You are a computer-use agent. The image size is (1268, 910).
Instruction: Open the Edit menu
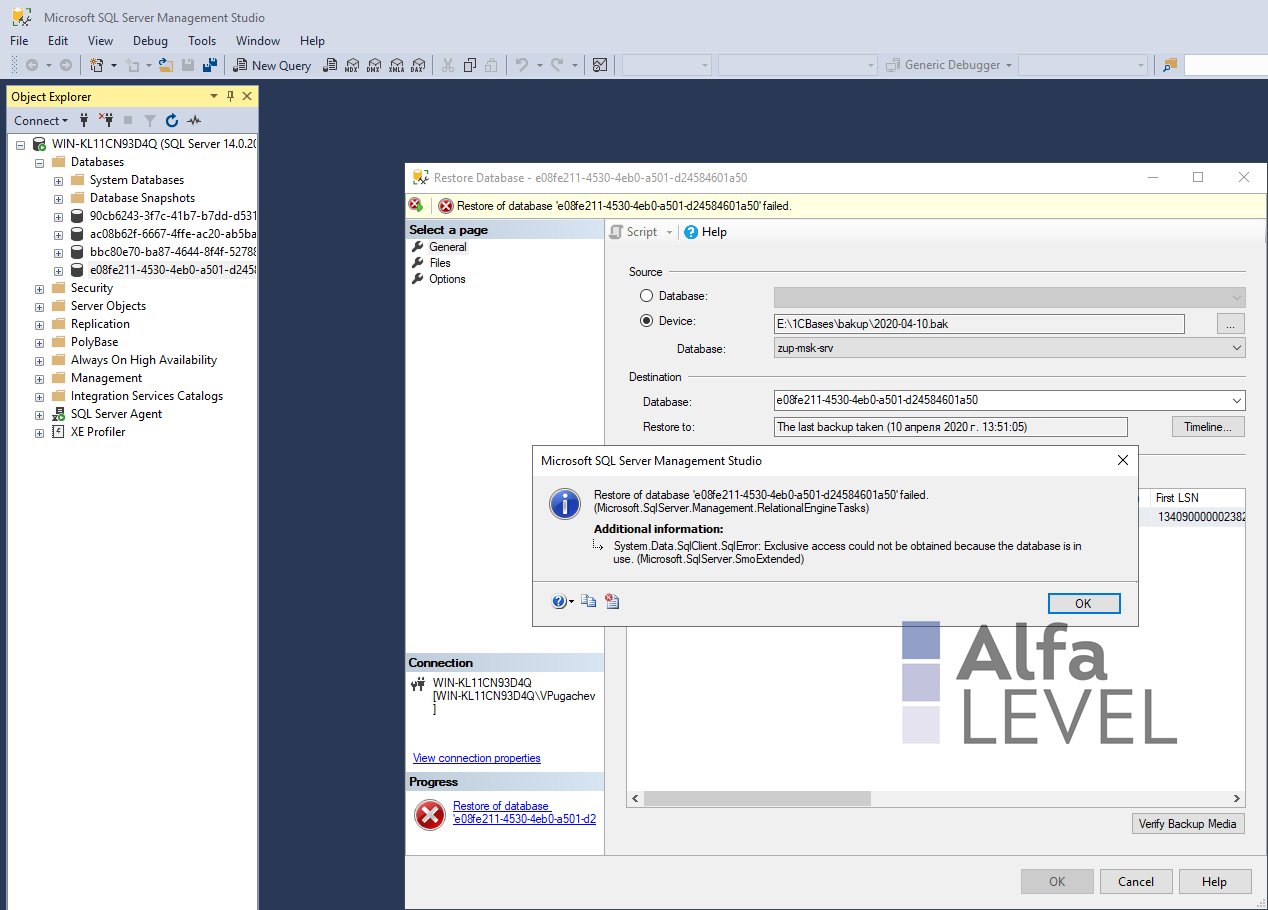(58, 41)
